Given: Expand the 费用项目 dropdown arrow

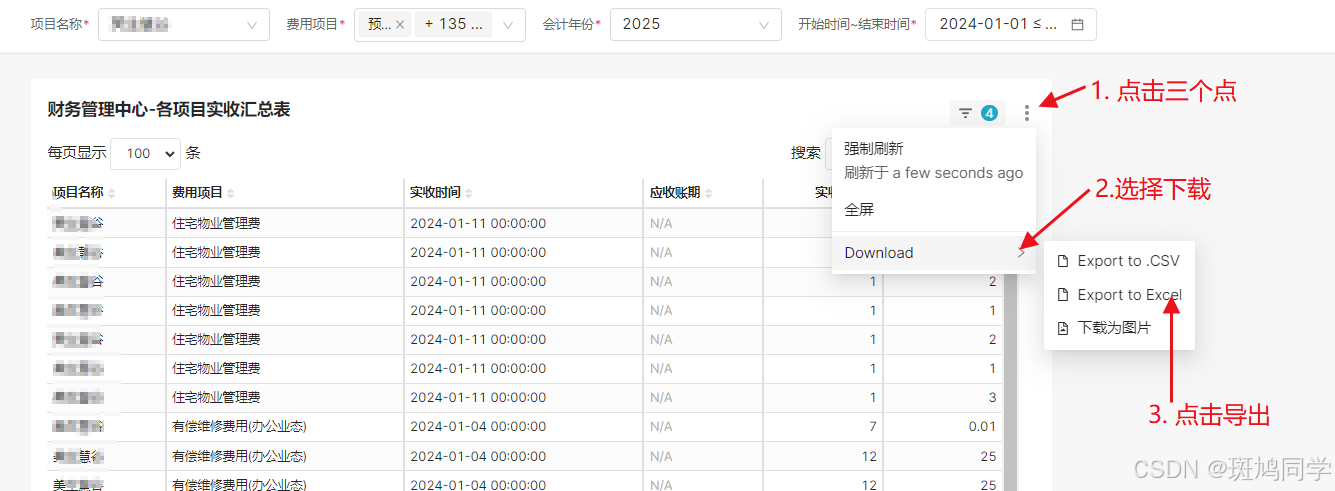Looking at the screenshot, I should (508, 25).
